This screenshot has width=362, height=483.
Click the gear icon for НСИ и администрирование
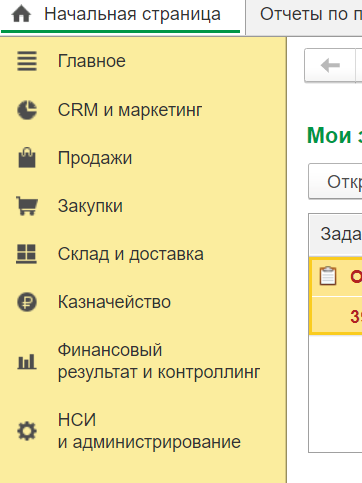point(27,431)
